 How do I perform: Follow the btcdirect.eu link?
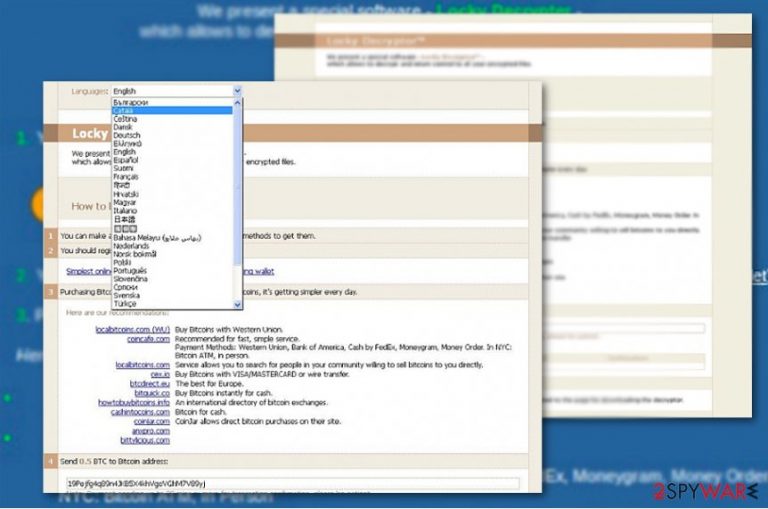pyautogui.click(x=150, y=384)
